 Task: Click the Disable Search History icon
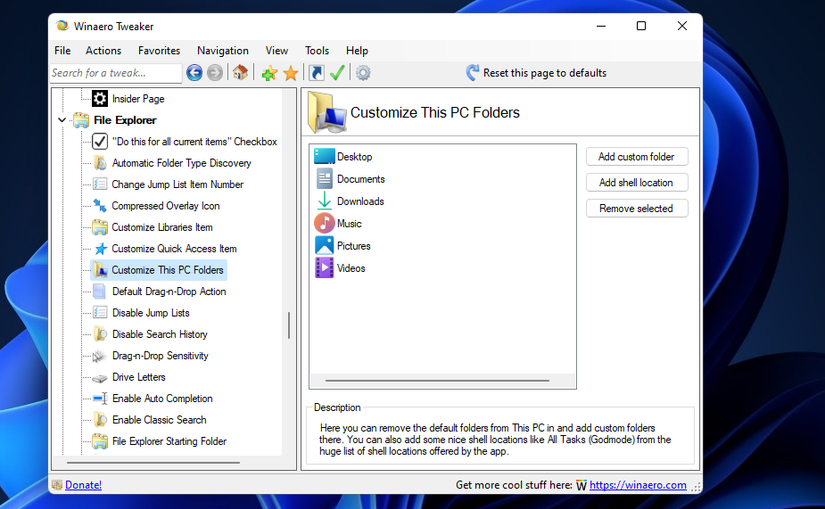pos(100,334)
